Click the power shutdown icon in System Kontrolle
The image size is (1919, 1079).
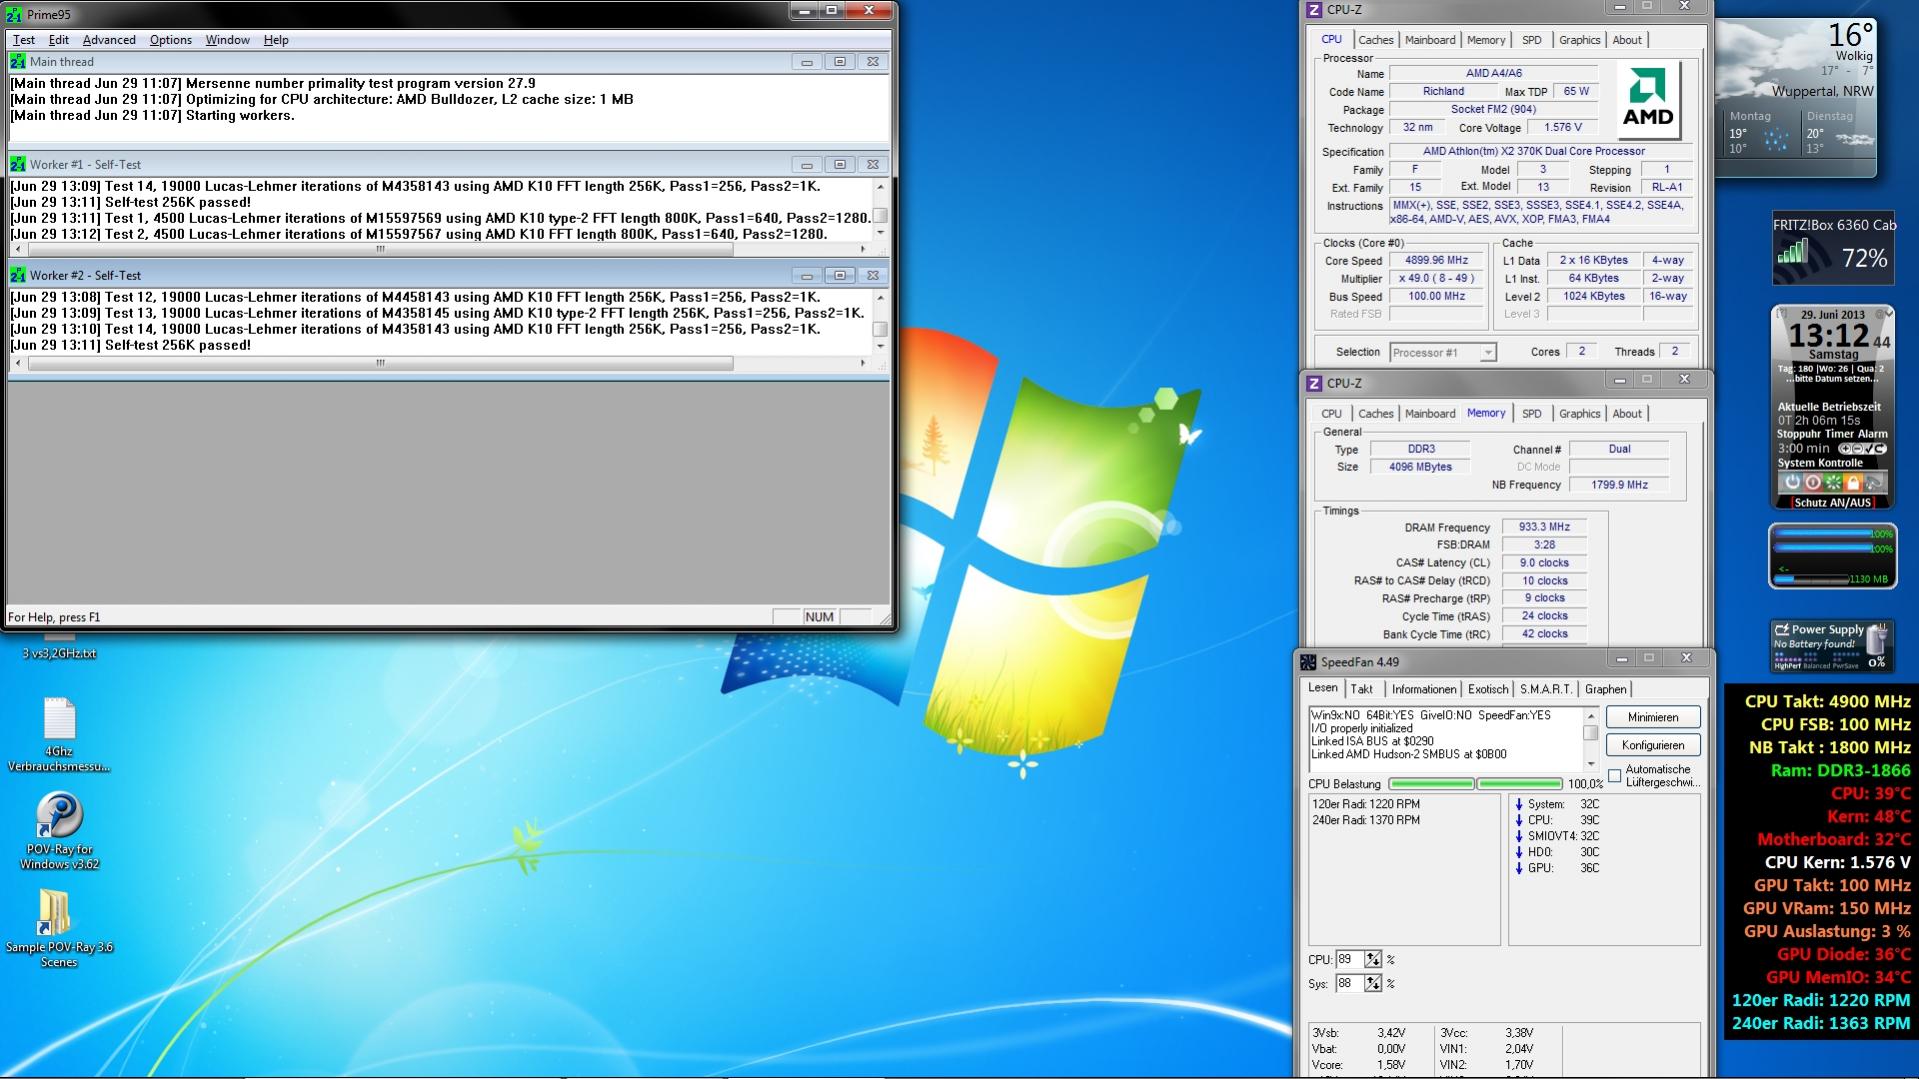(x=1792, y=482)
